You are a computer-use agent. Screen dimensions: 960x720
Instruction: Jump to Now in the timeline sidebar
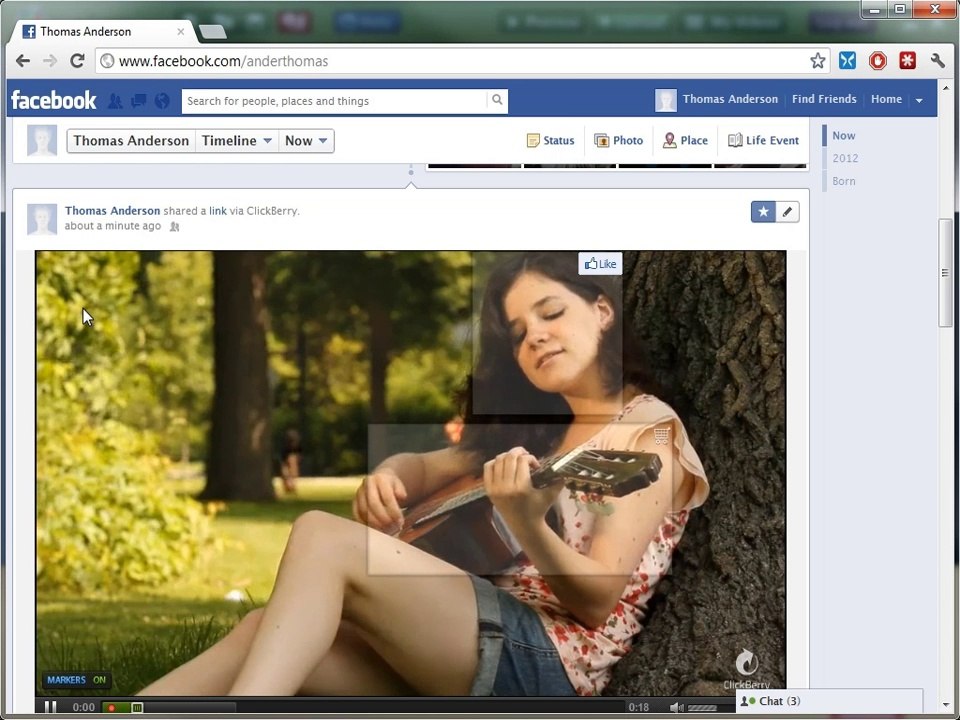click(x=844, y=136)
